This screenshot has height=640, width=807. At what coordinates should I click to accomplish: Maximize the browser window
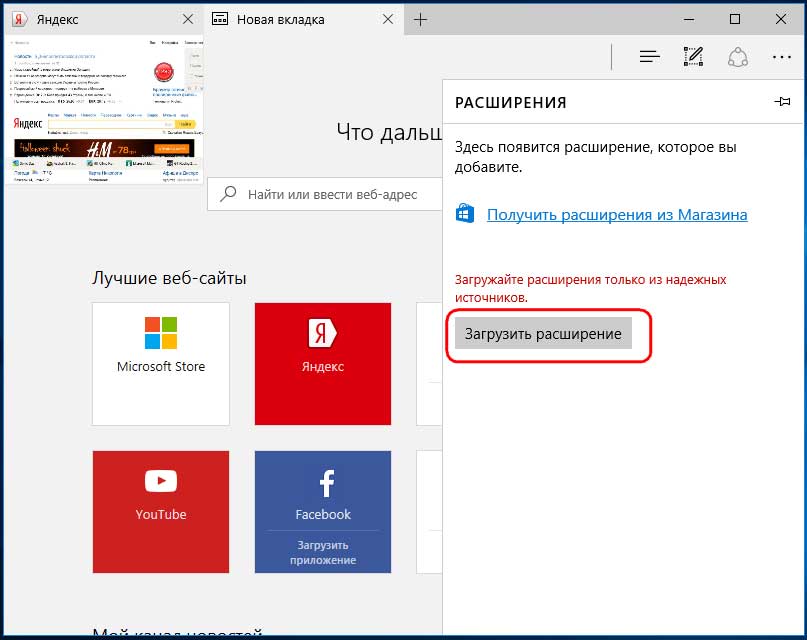(x=735, y=20)
